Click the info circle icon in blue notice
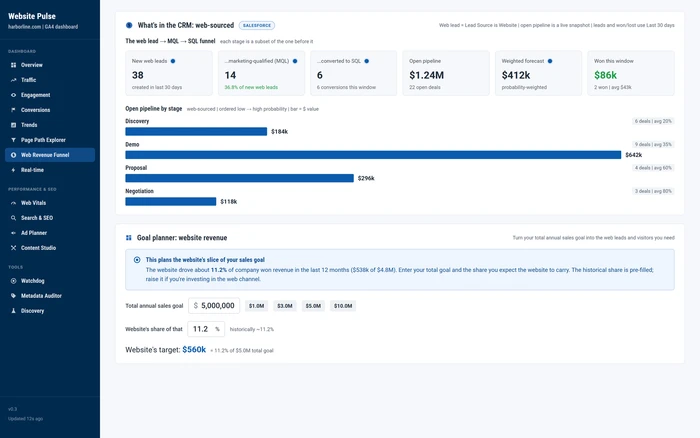 tap(137, 260)
